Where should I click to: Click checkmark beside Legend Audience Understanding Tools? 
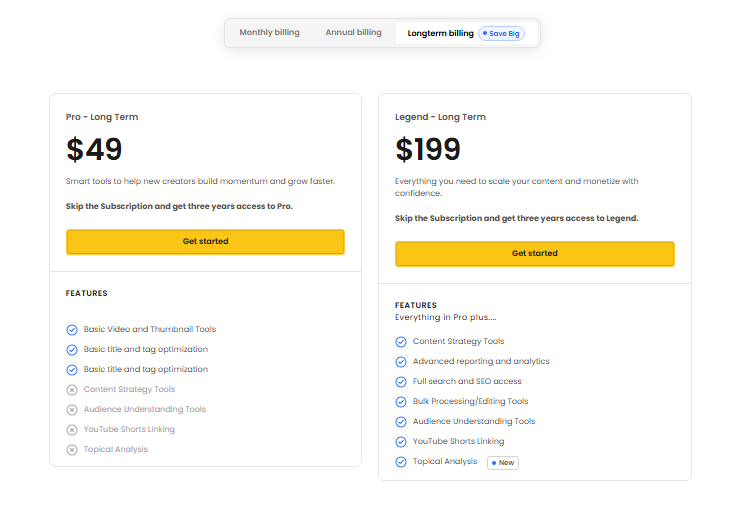[401, 422]
